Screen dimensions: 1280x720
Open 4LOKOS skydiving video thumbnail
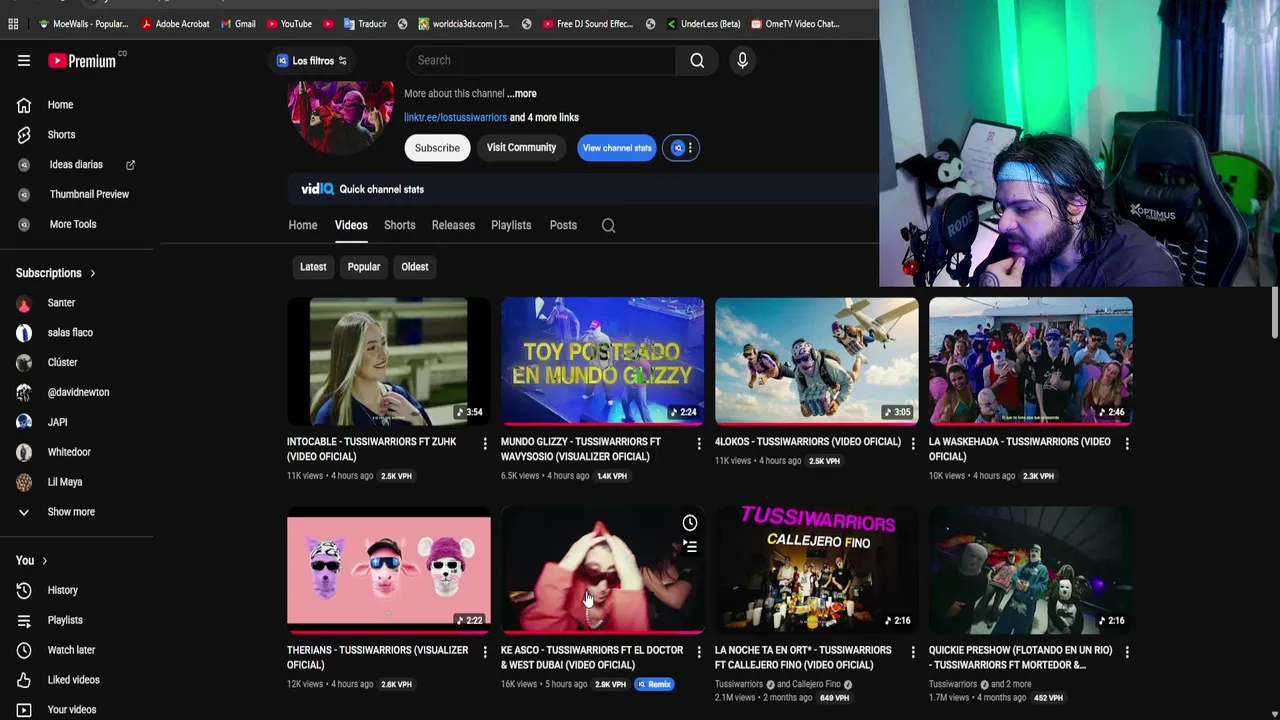pyautogui.click(x=816, y=361)
